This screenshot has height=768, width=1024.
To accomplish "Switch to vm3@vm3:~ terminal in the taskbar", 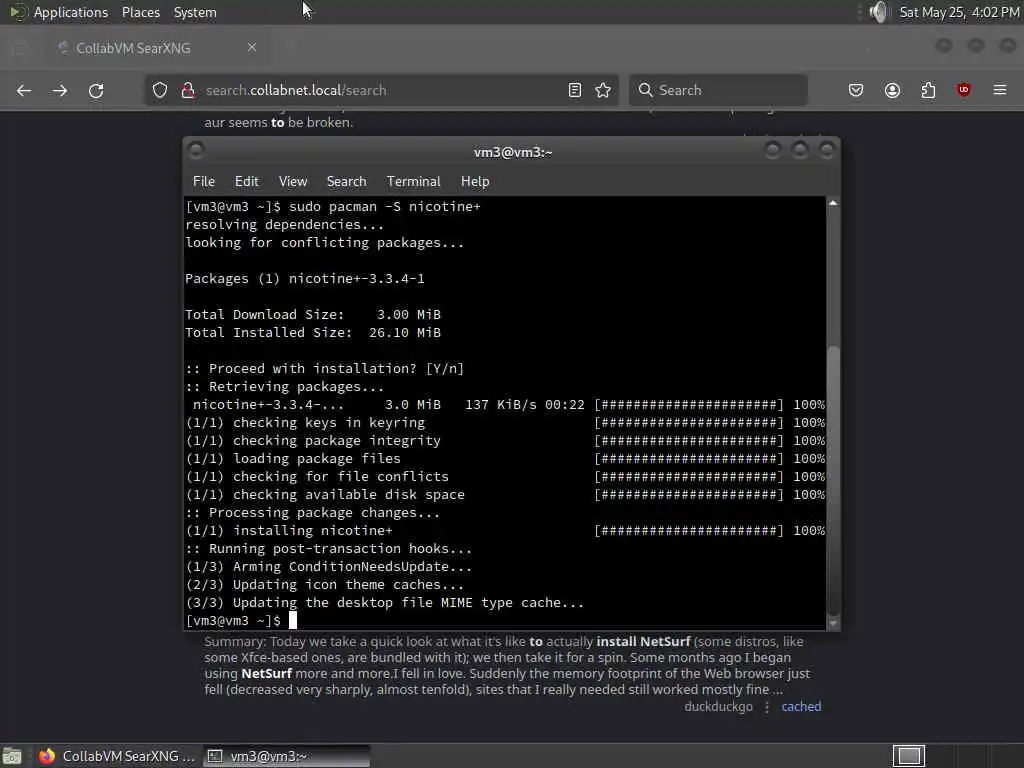I will [287, 756].
